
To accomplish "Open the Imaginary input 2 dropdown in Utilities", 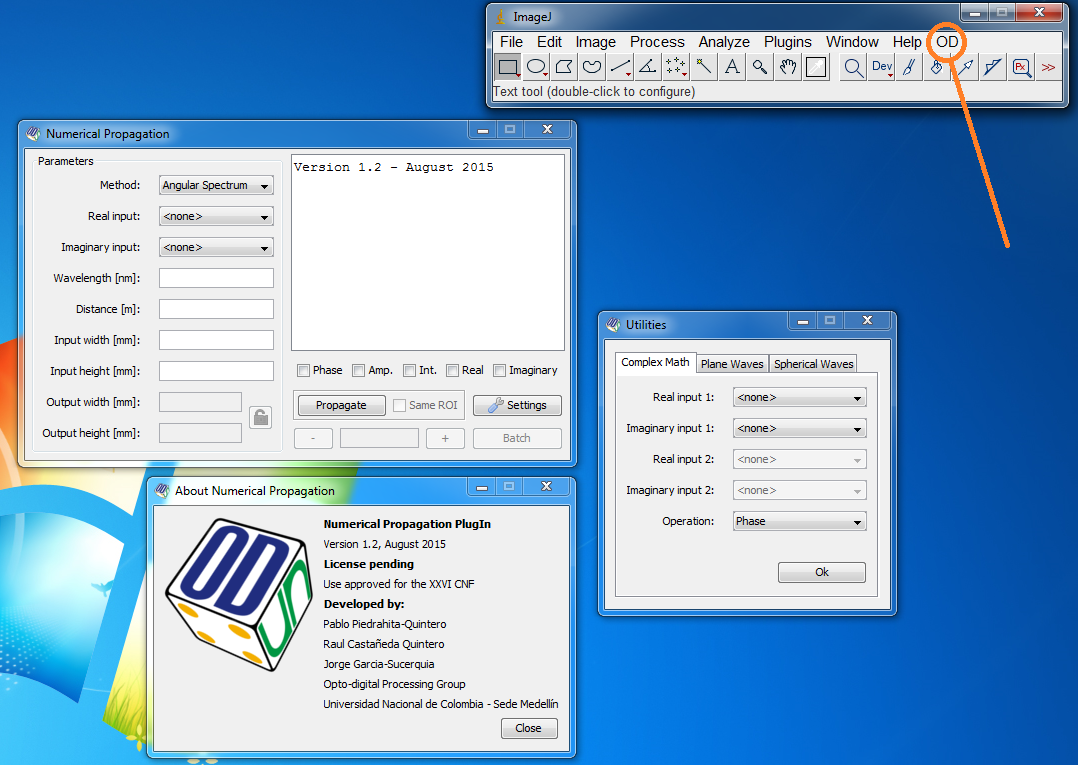I will (800, 490).
